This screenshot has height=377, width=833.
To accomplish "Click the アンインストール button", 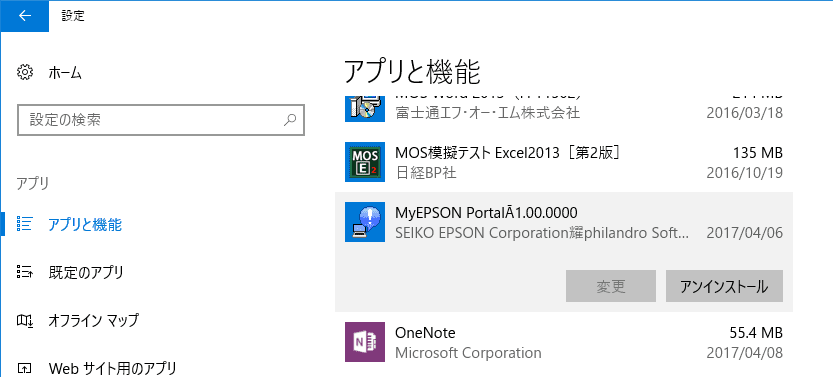I will click(x=724, y=286).
